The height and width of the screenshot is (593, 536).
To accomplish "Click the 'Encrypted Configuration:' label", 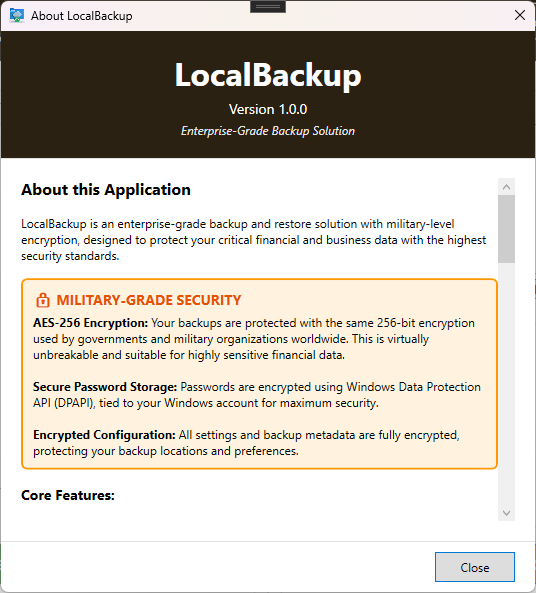I will pos(104,435).
